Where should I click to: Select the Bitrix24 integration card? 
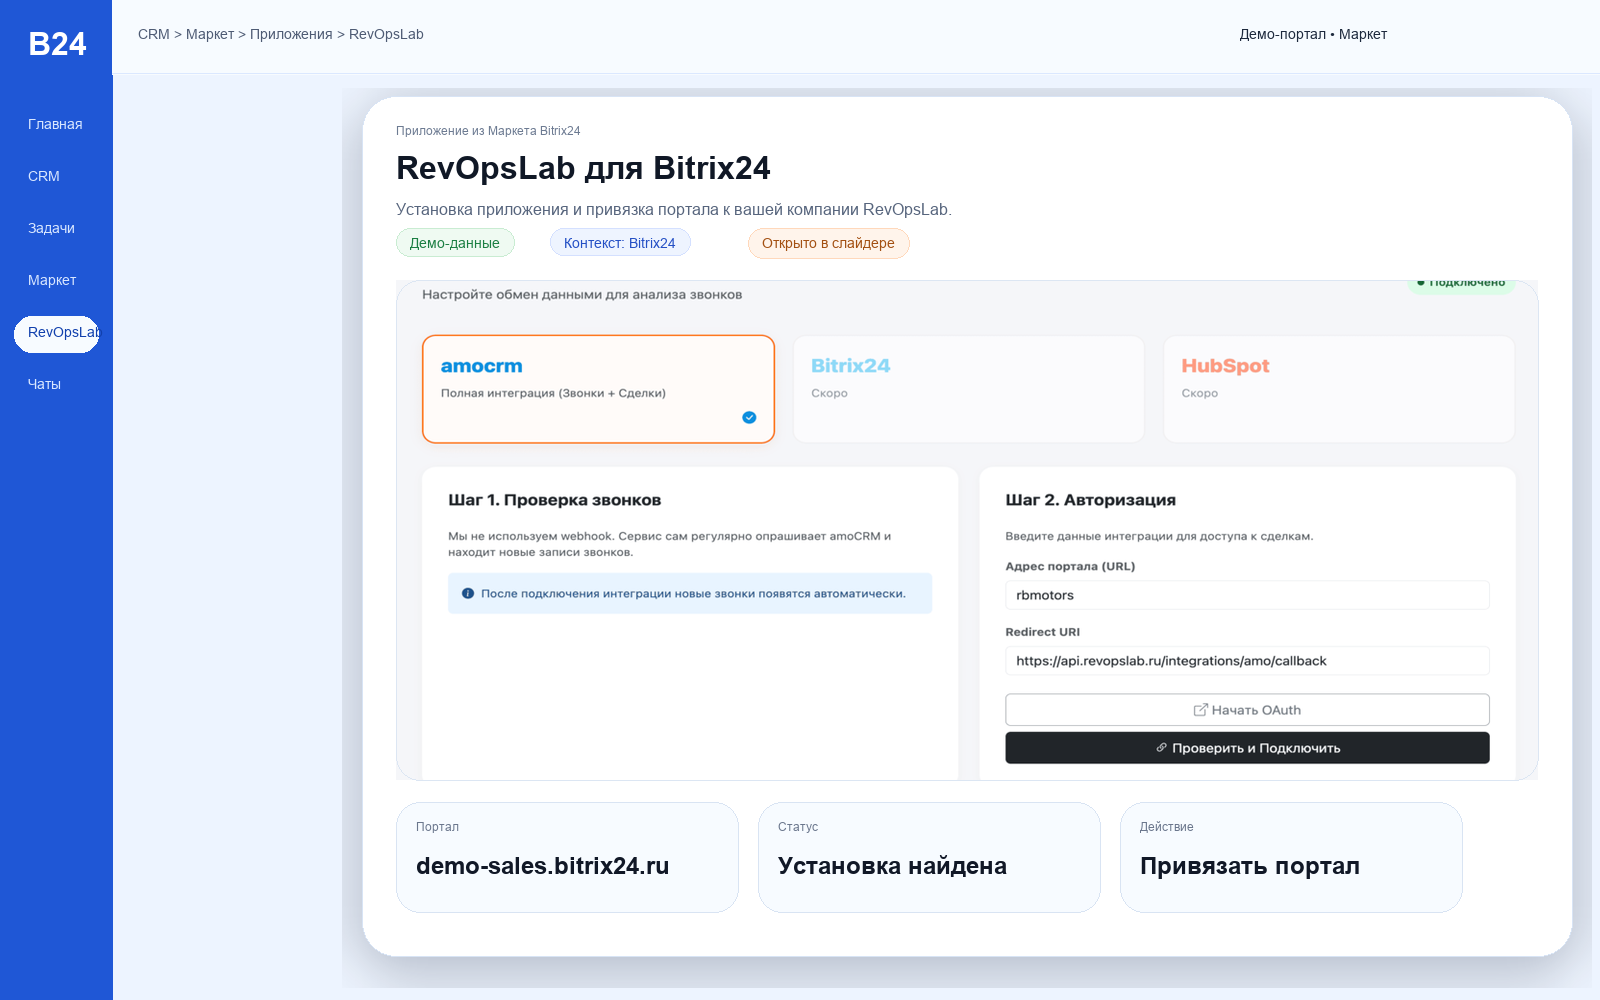coord(968,389)
